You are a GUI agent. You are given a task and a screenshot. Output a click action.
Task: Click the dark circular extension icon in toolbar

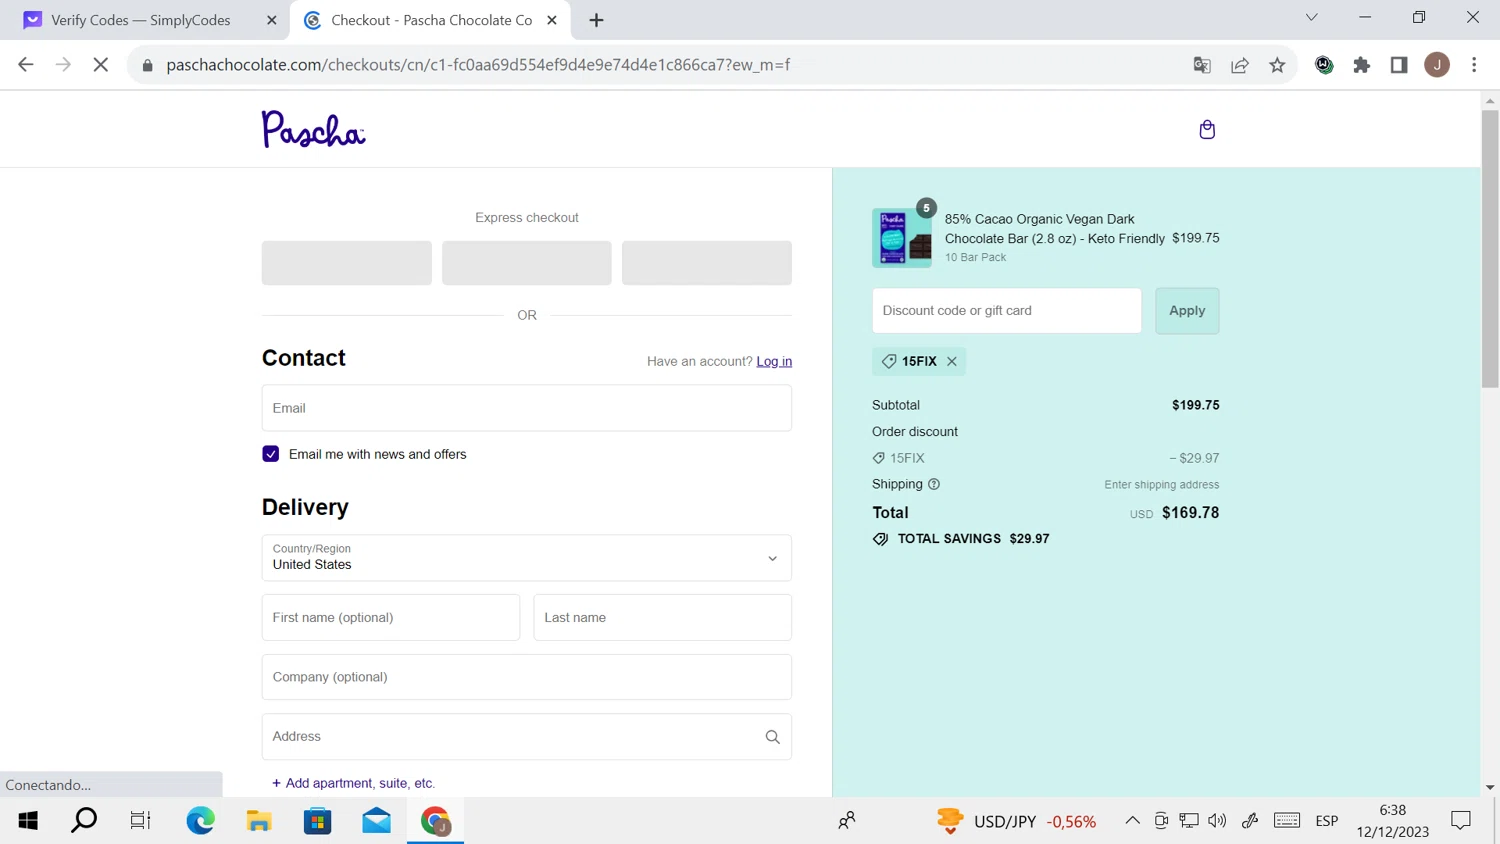click(1324, 65)
